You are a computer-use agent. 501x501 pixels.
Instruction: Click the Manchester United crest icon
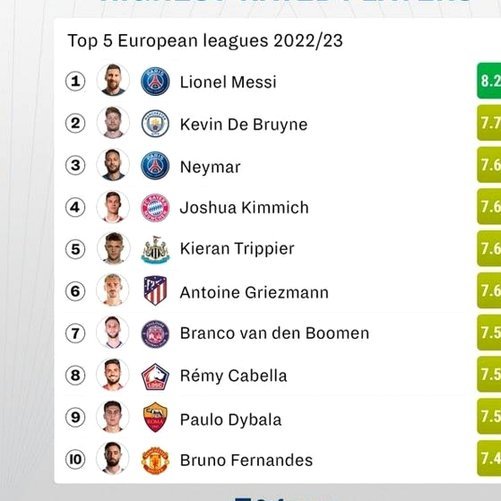pos(155,460)
